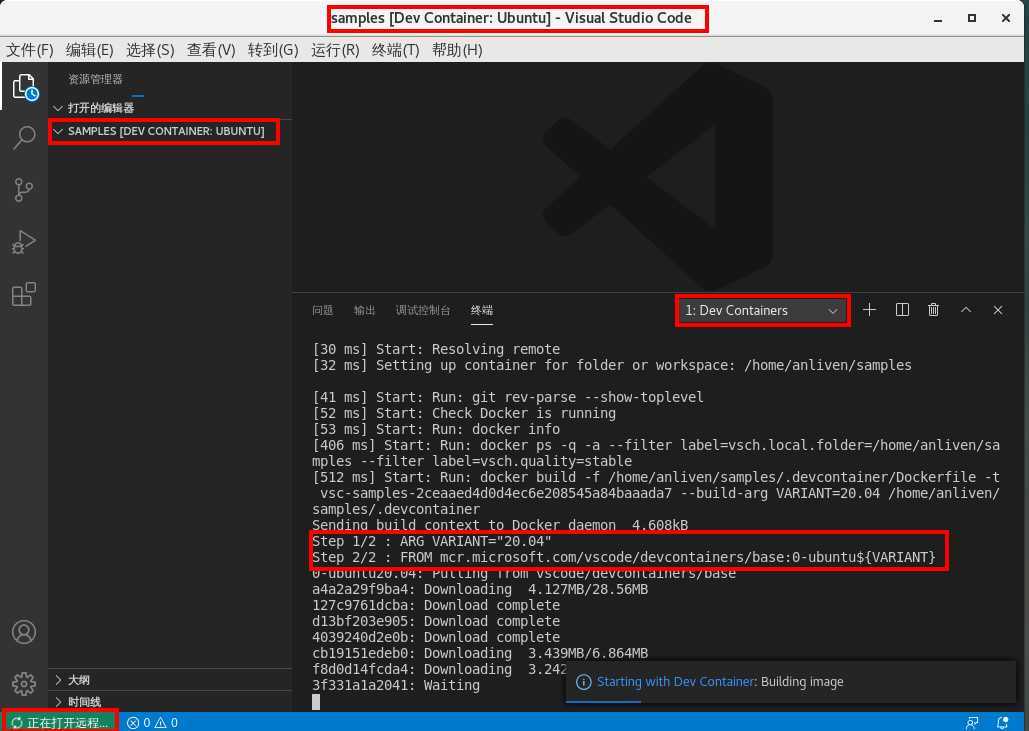Split the terminal panel

tap(902, 310)
